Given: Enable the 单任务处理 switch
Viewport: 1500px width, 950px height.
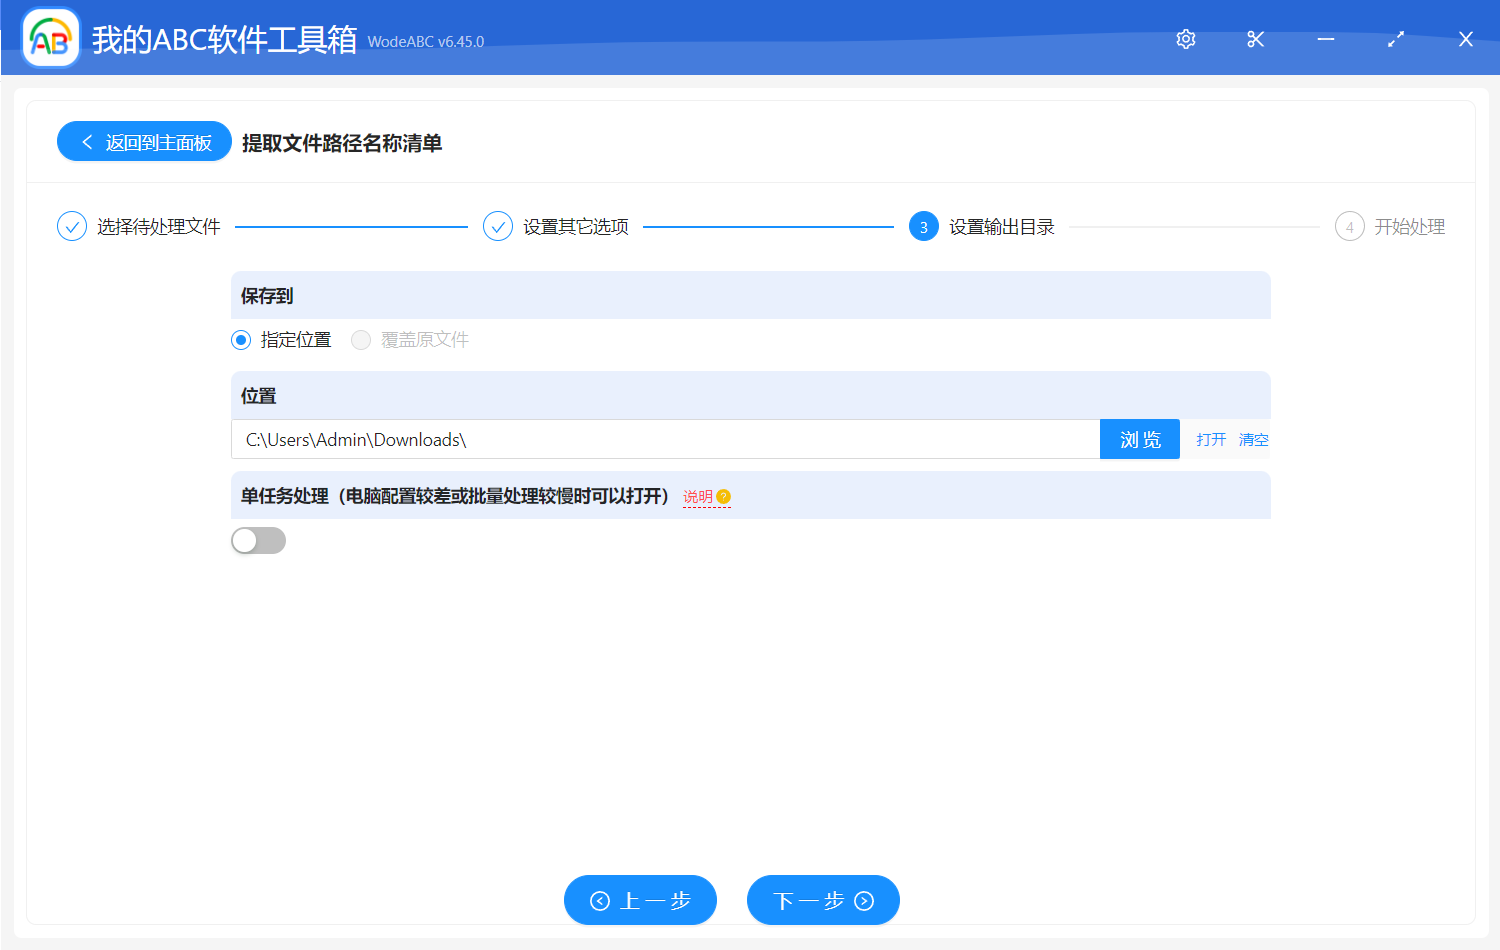Looking at the screenshot, I should pyautogui.click(x=258, y=540).
